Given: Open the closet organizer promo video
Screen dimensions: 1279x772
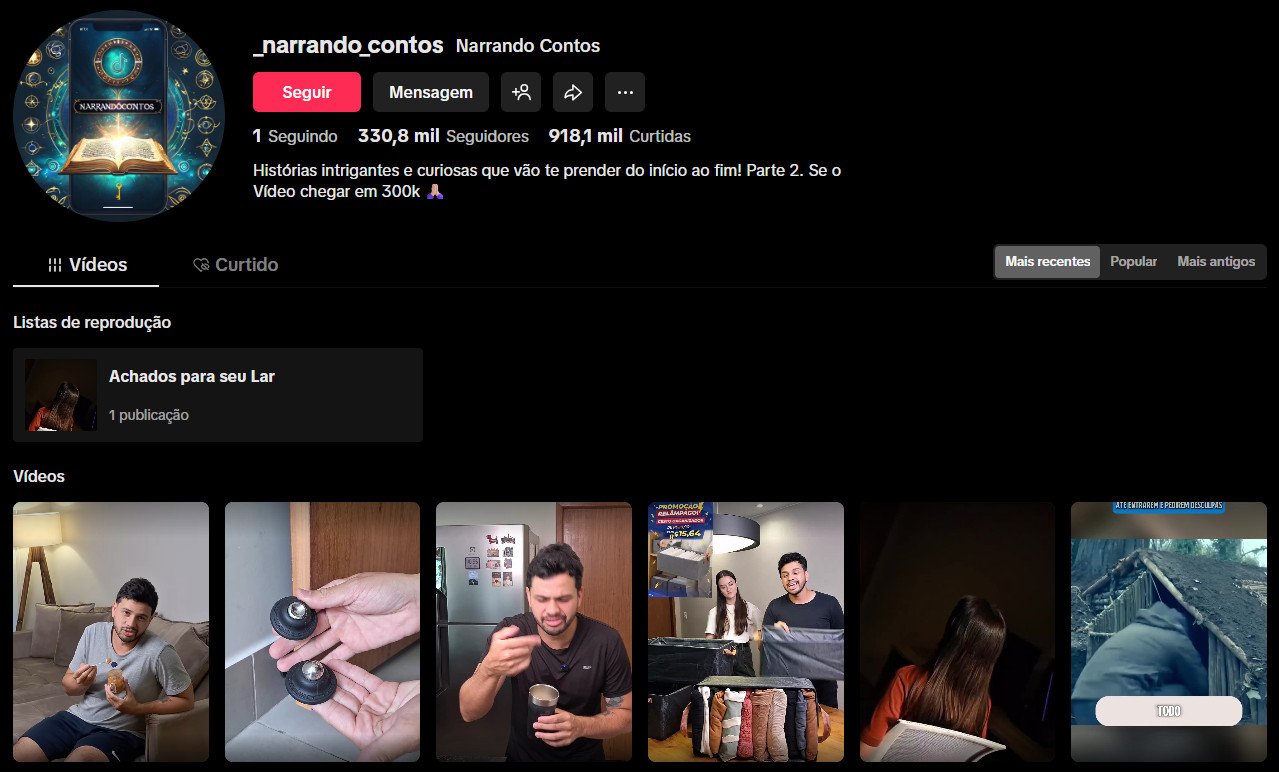Looking at the screenshot, I should pyautogui.click(x=745, y=631).
